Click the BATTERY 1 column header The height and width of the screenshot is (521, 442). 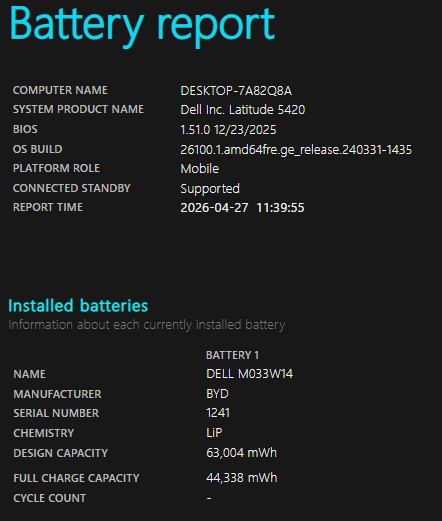[232, 355]
